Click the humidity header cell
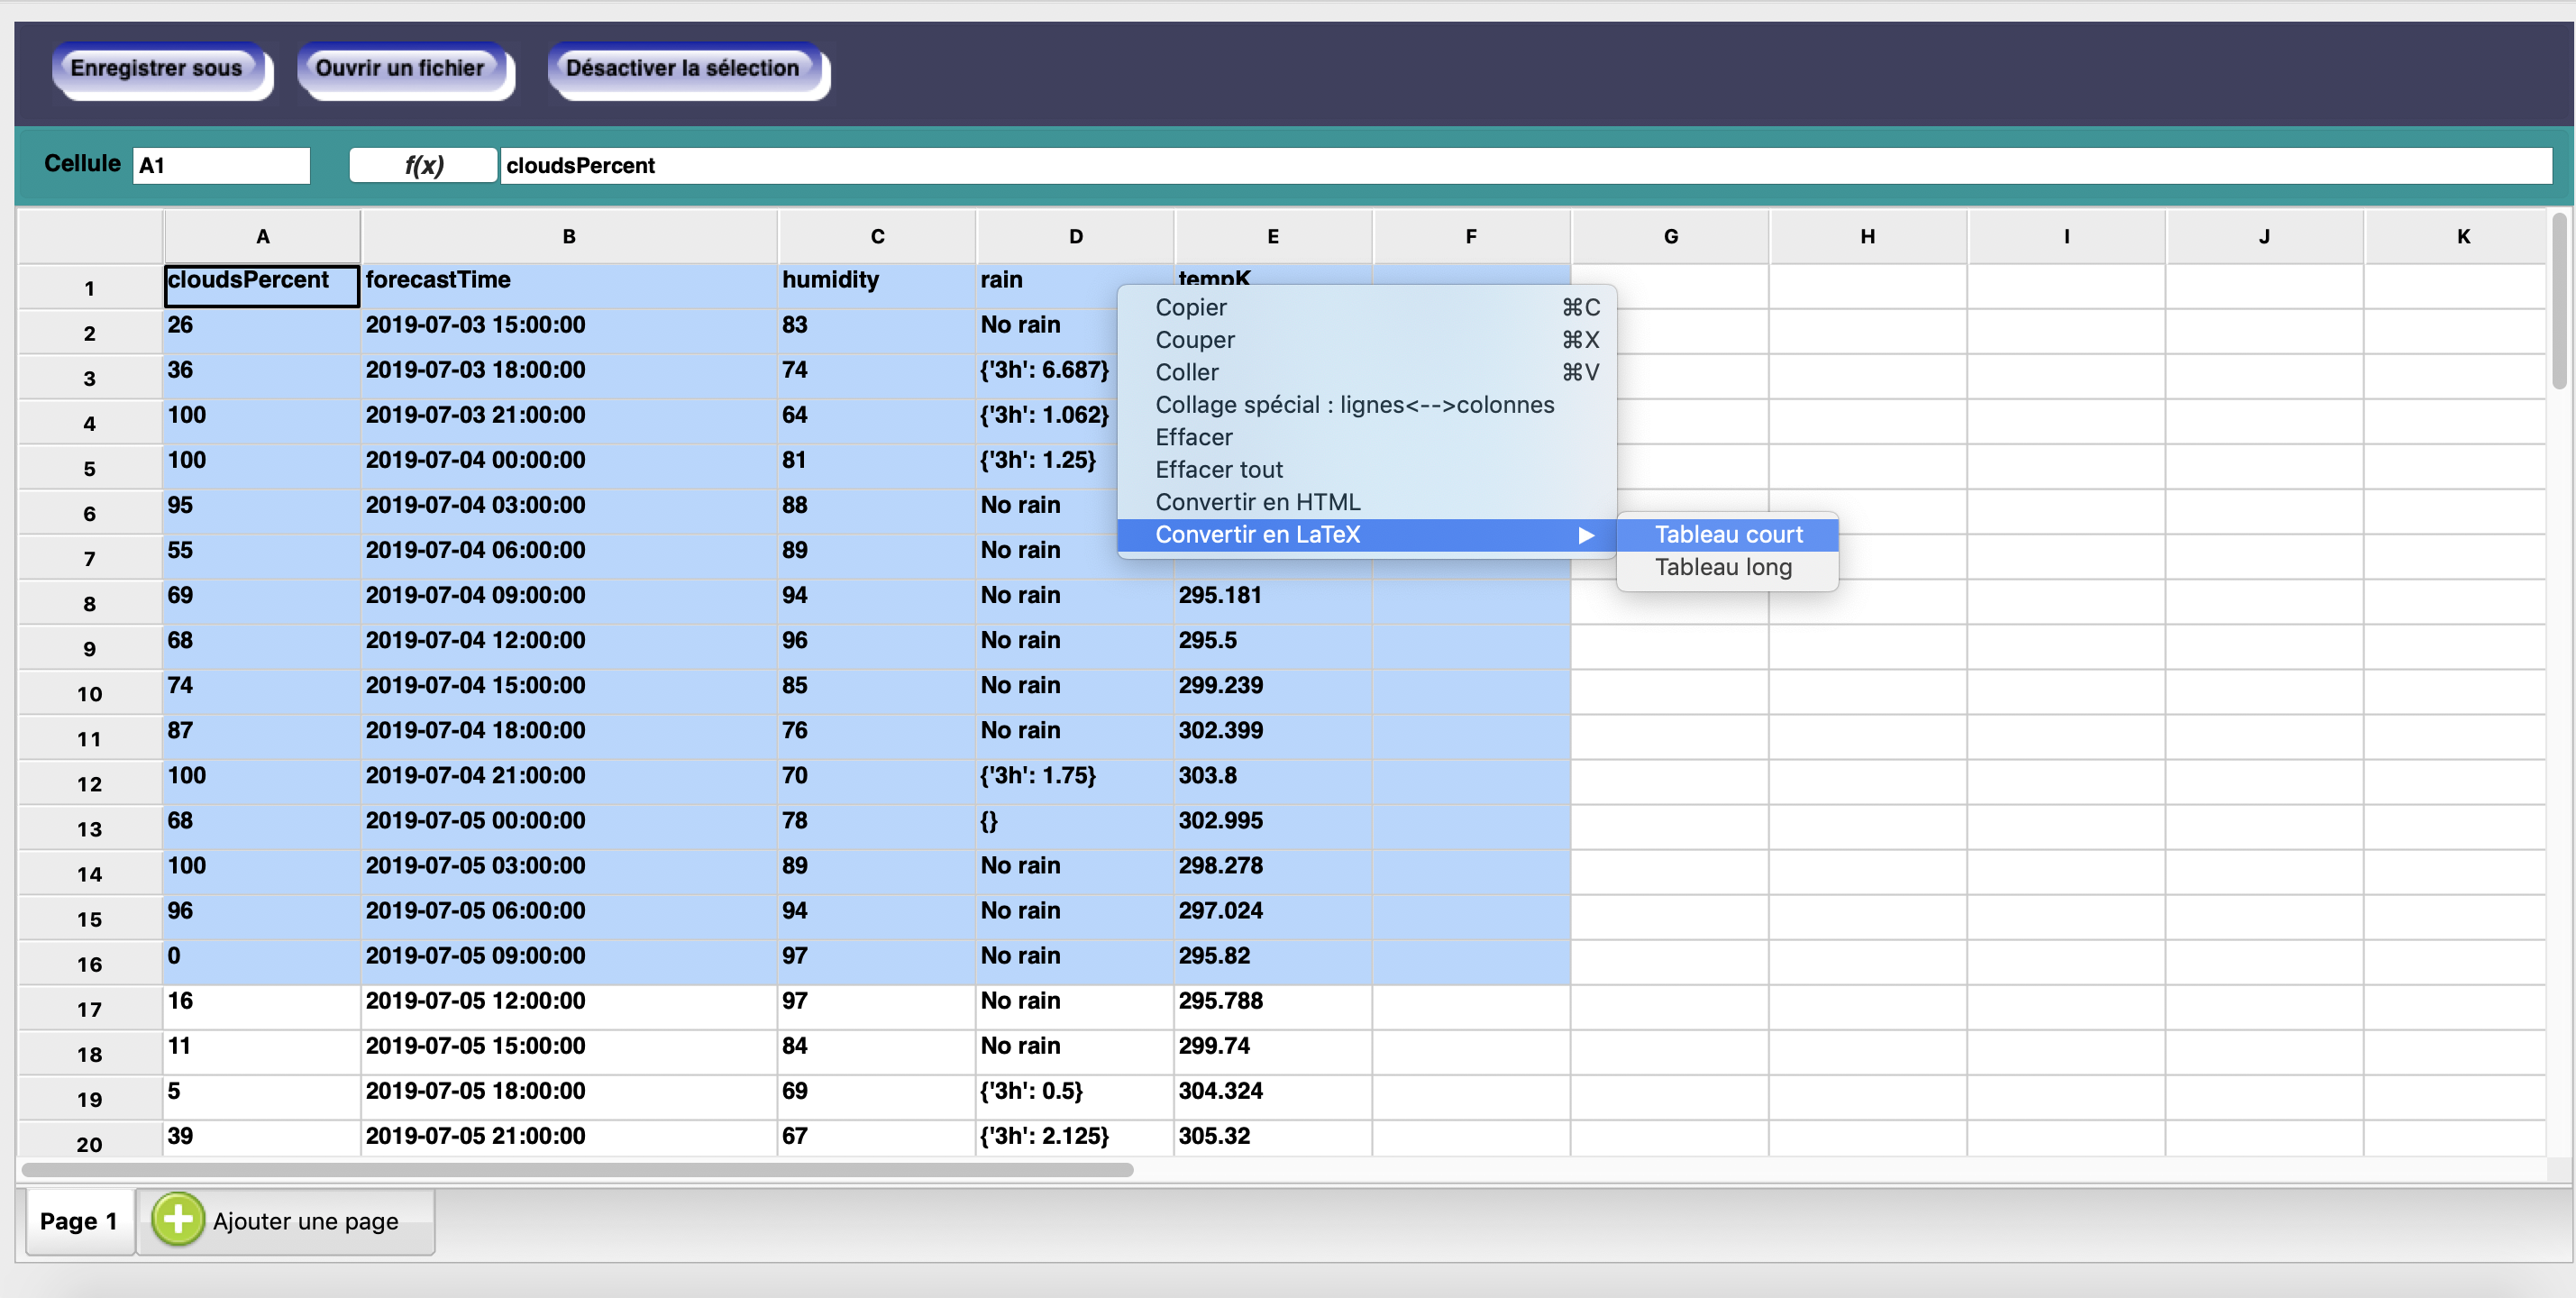The height and width of the screenshot is (1298, 2576). [x=877, y=286]
